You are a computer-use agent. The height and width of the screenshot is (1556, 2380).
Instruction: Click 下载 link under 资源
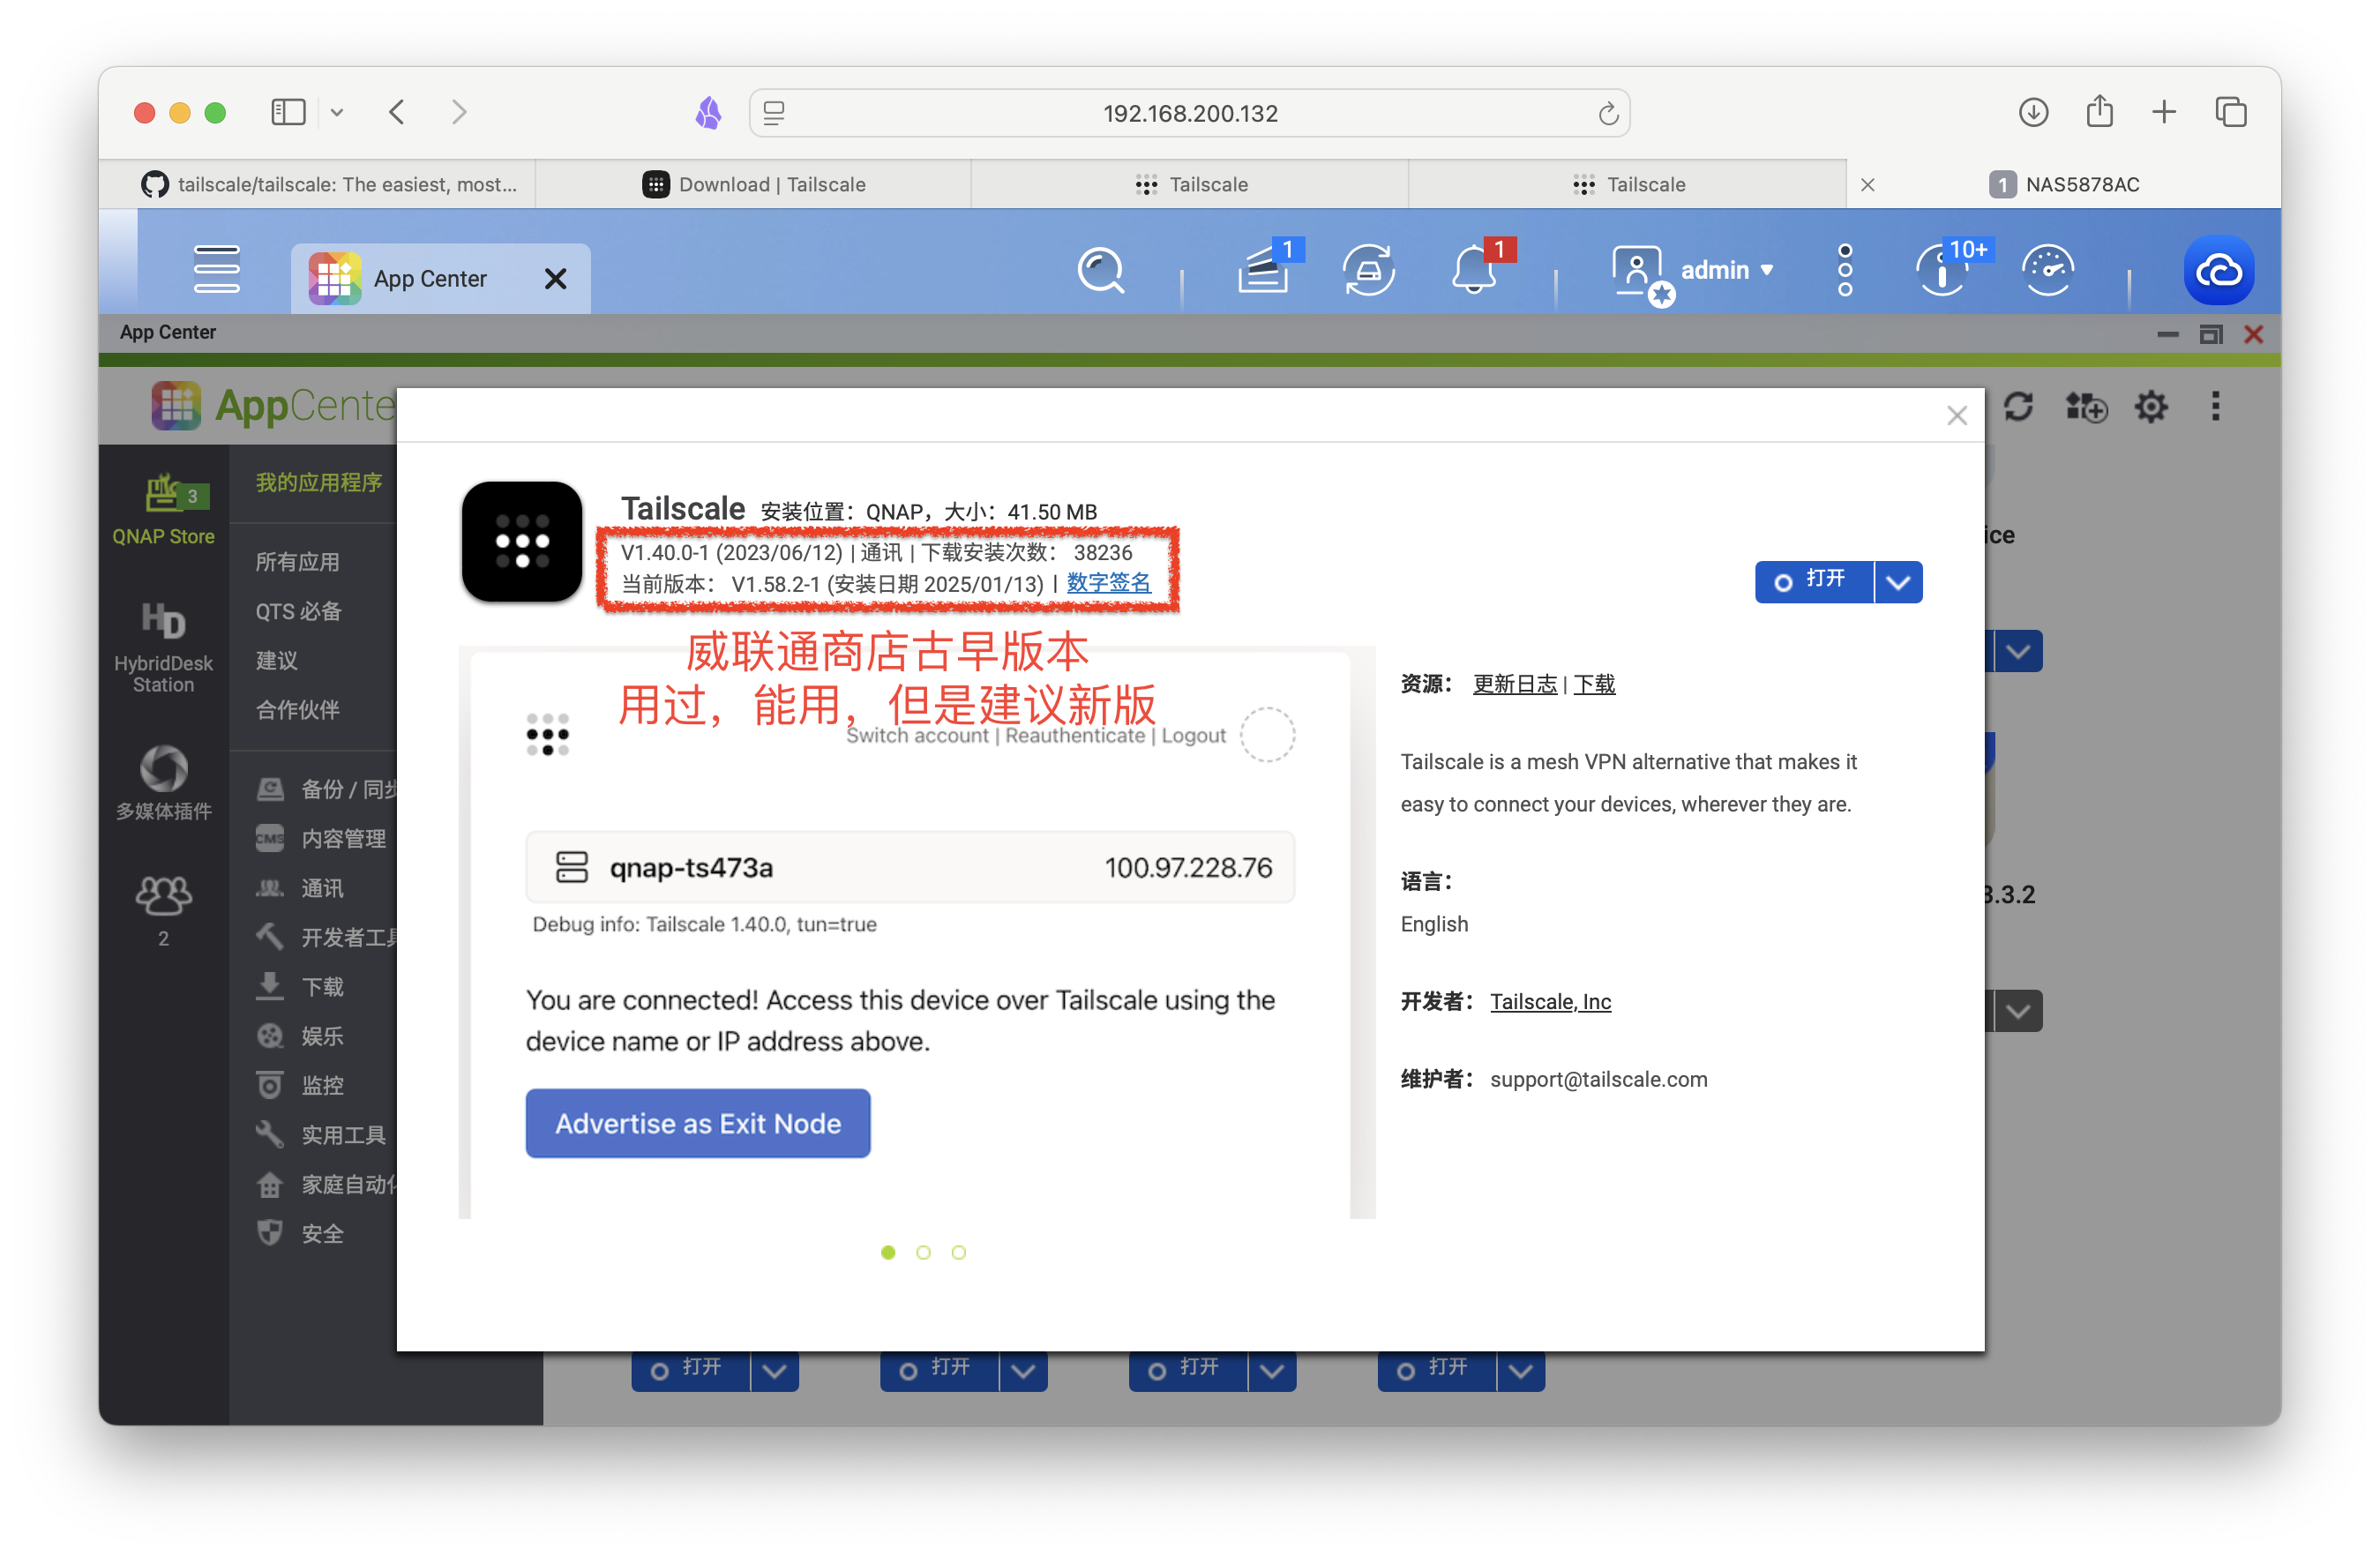[x=1594, y=684]
